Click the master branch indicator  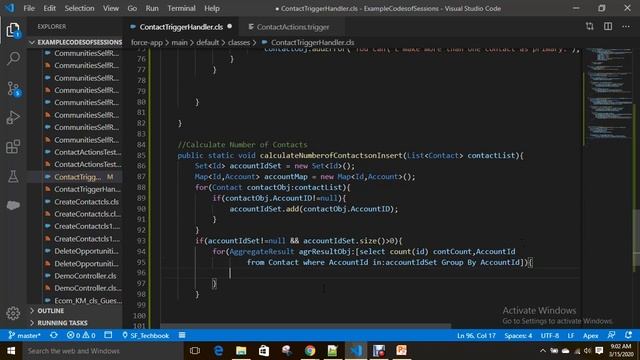coord(24,336)
